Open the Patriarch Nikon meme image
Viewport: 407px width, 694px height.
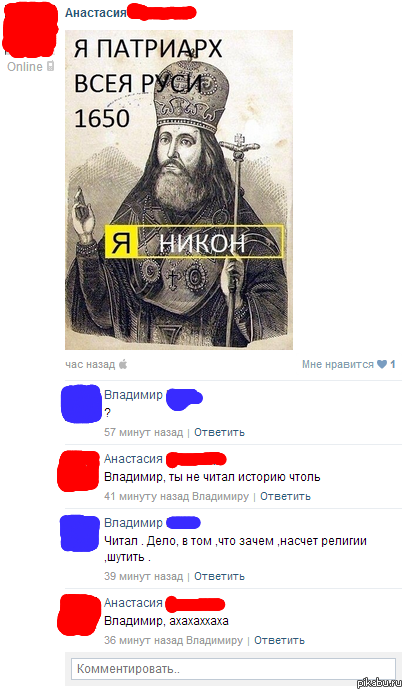click(179, 190)
